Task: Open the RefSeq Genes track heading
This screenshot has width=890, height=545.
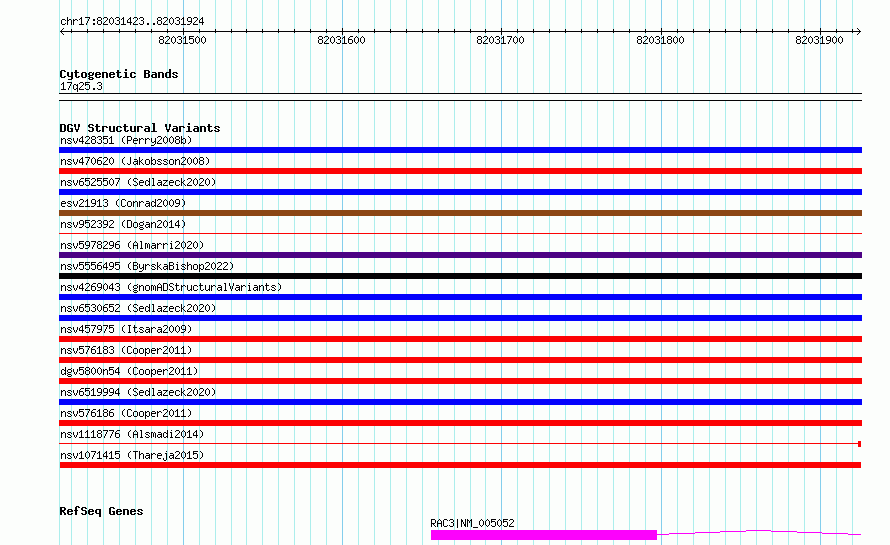Action: (101, 512)
